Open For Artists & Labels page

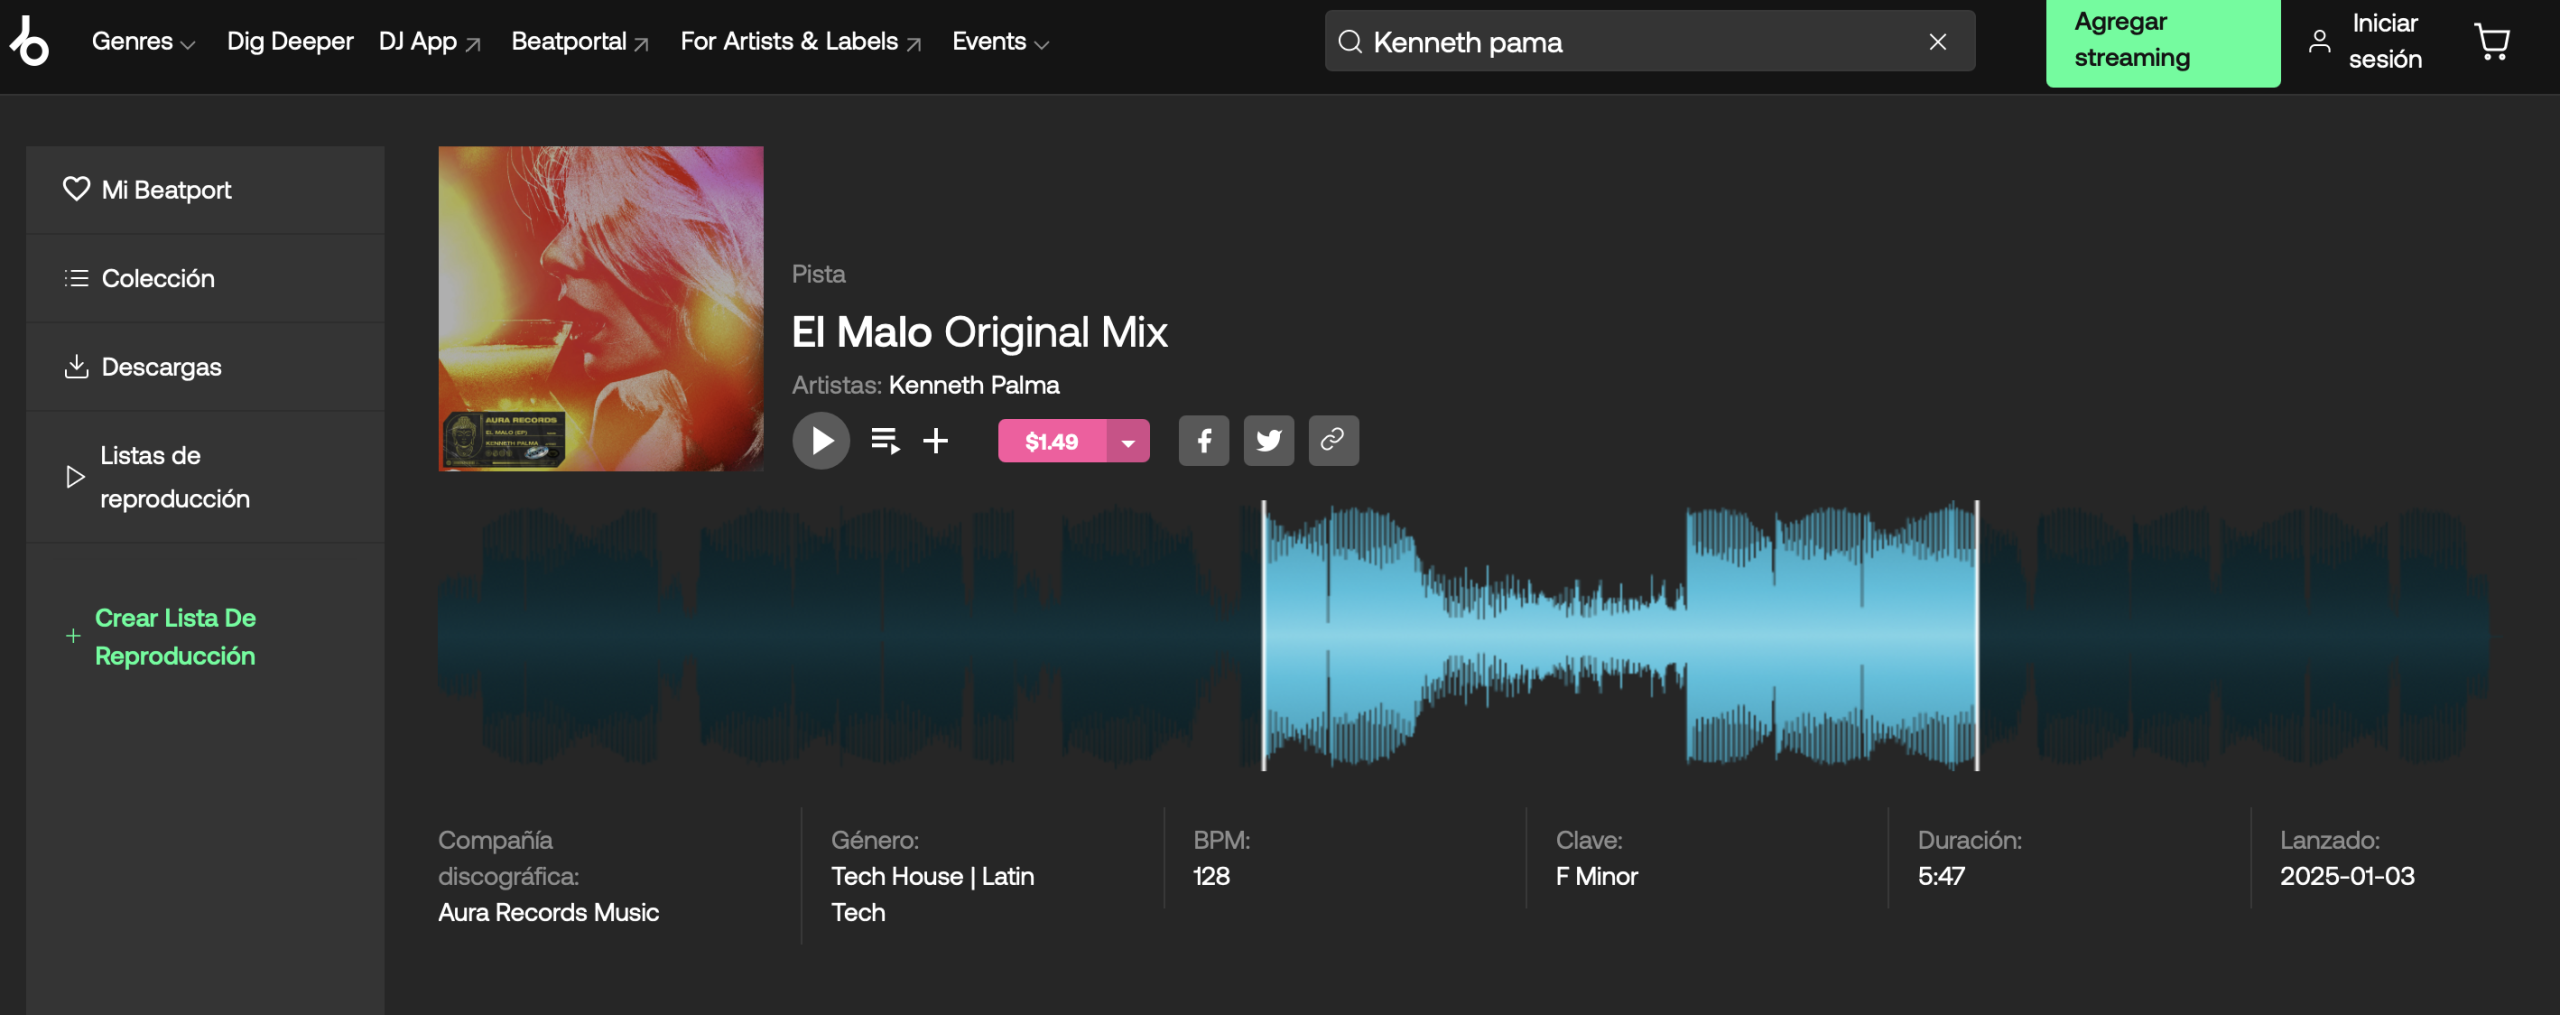[801, 42]
